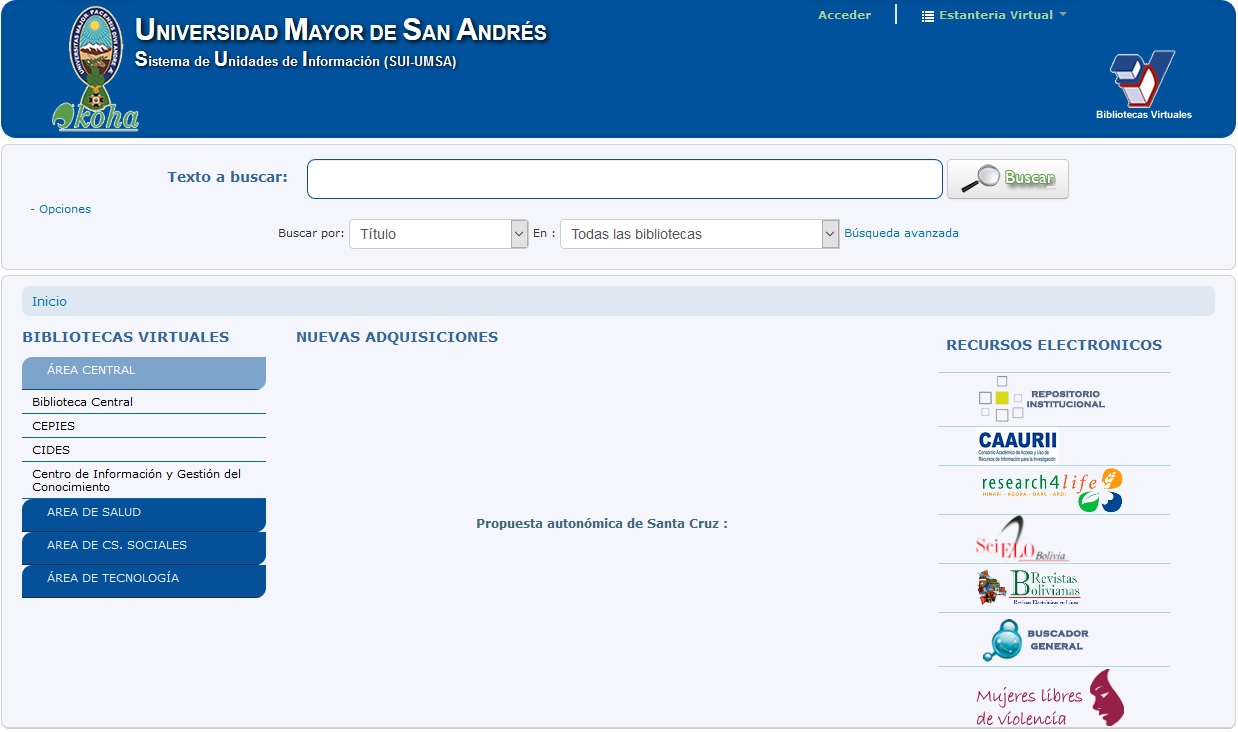Expand the Área de Cs. Sociales section
The image size is (1238, 732).
[x=144, y=546]
